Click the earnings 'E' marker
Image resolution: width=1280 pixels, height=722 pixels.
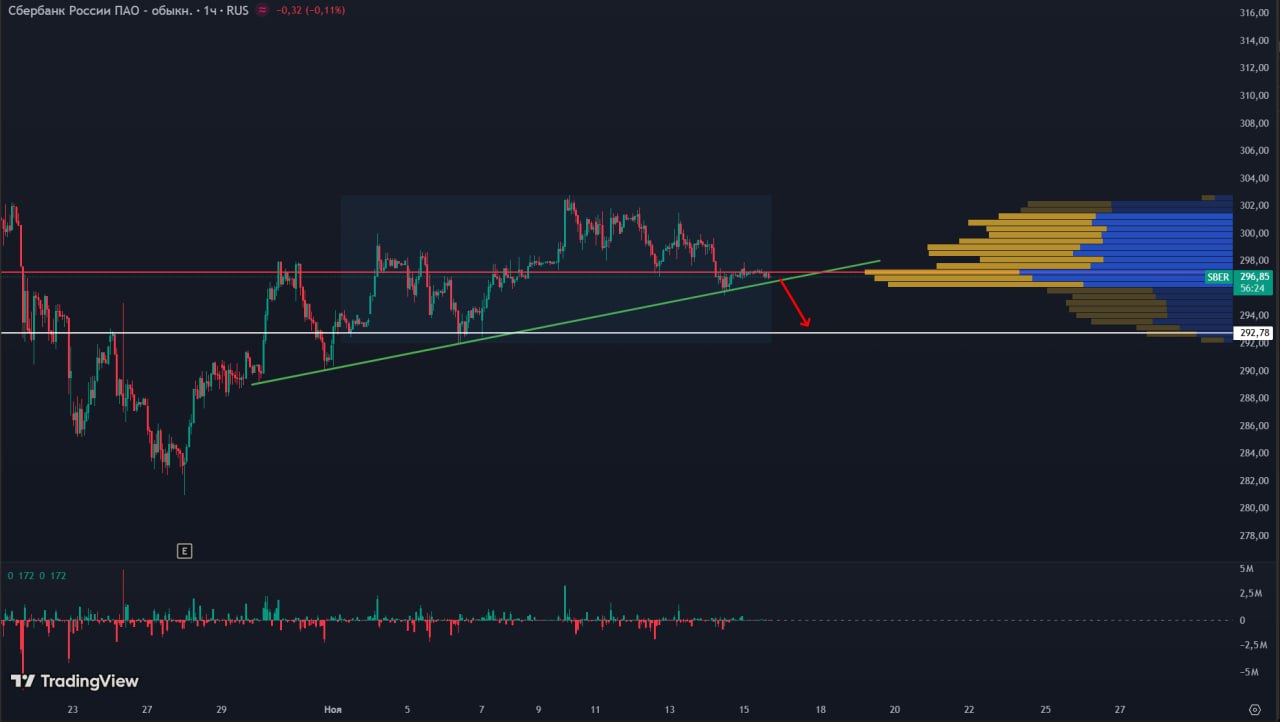point(183,550)
